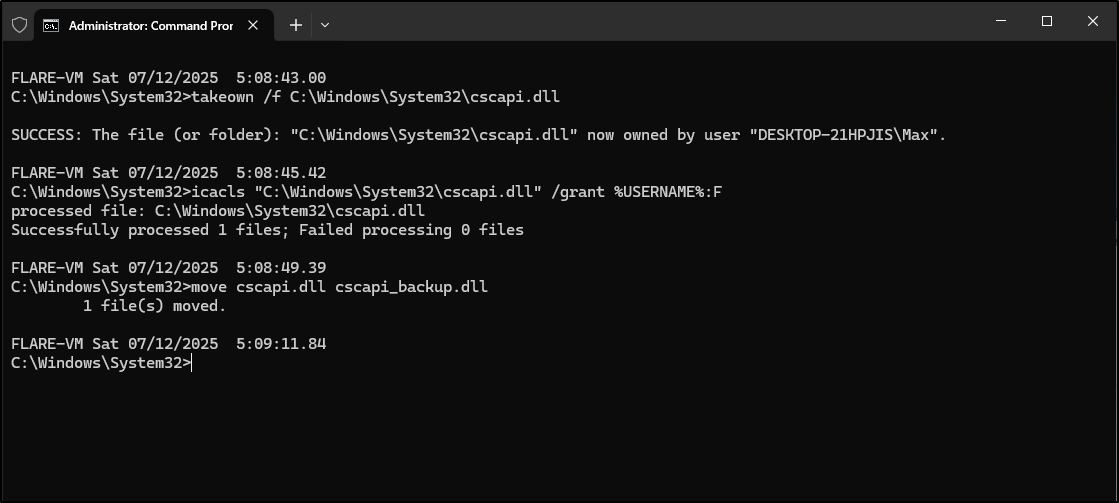Click the 'processed file' output line
The width and height of the screenshot is (1119, 503).
[218, 210]
